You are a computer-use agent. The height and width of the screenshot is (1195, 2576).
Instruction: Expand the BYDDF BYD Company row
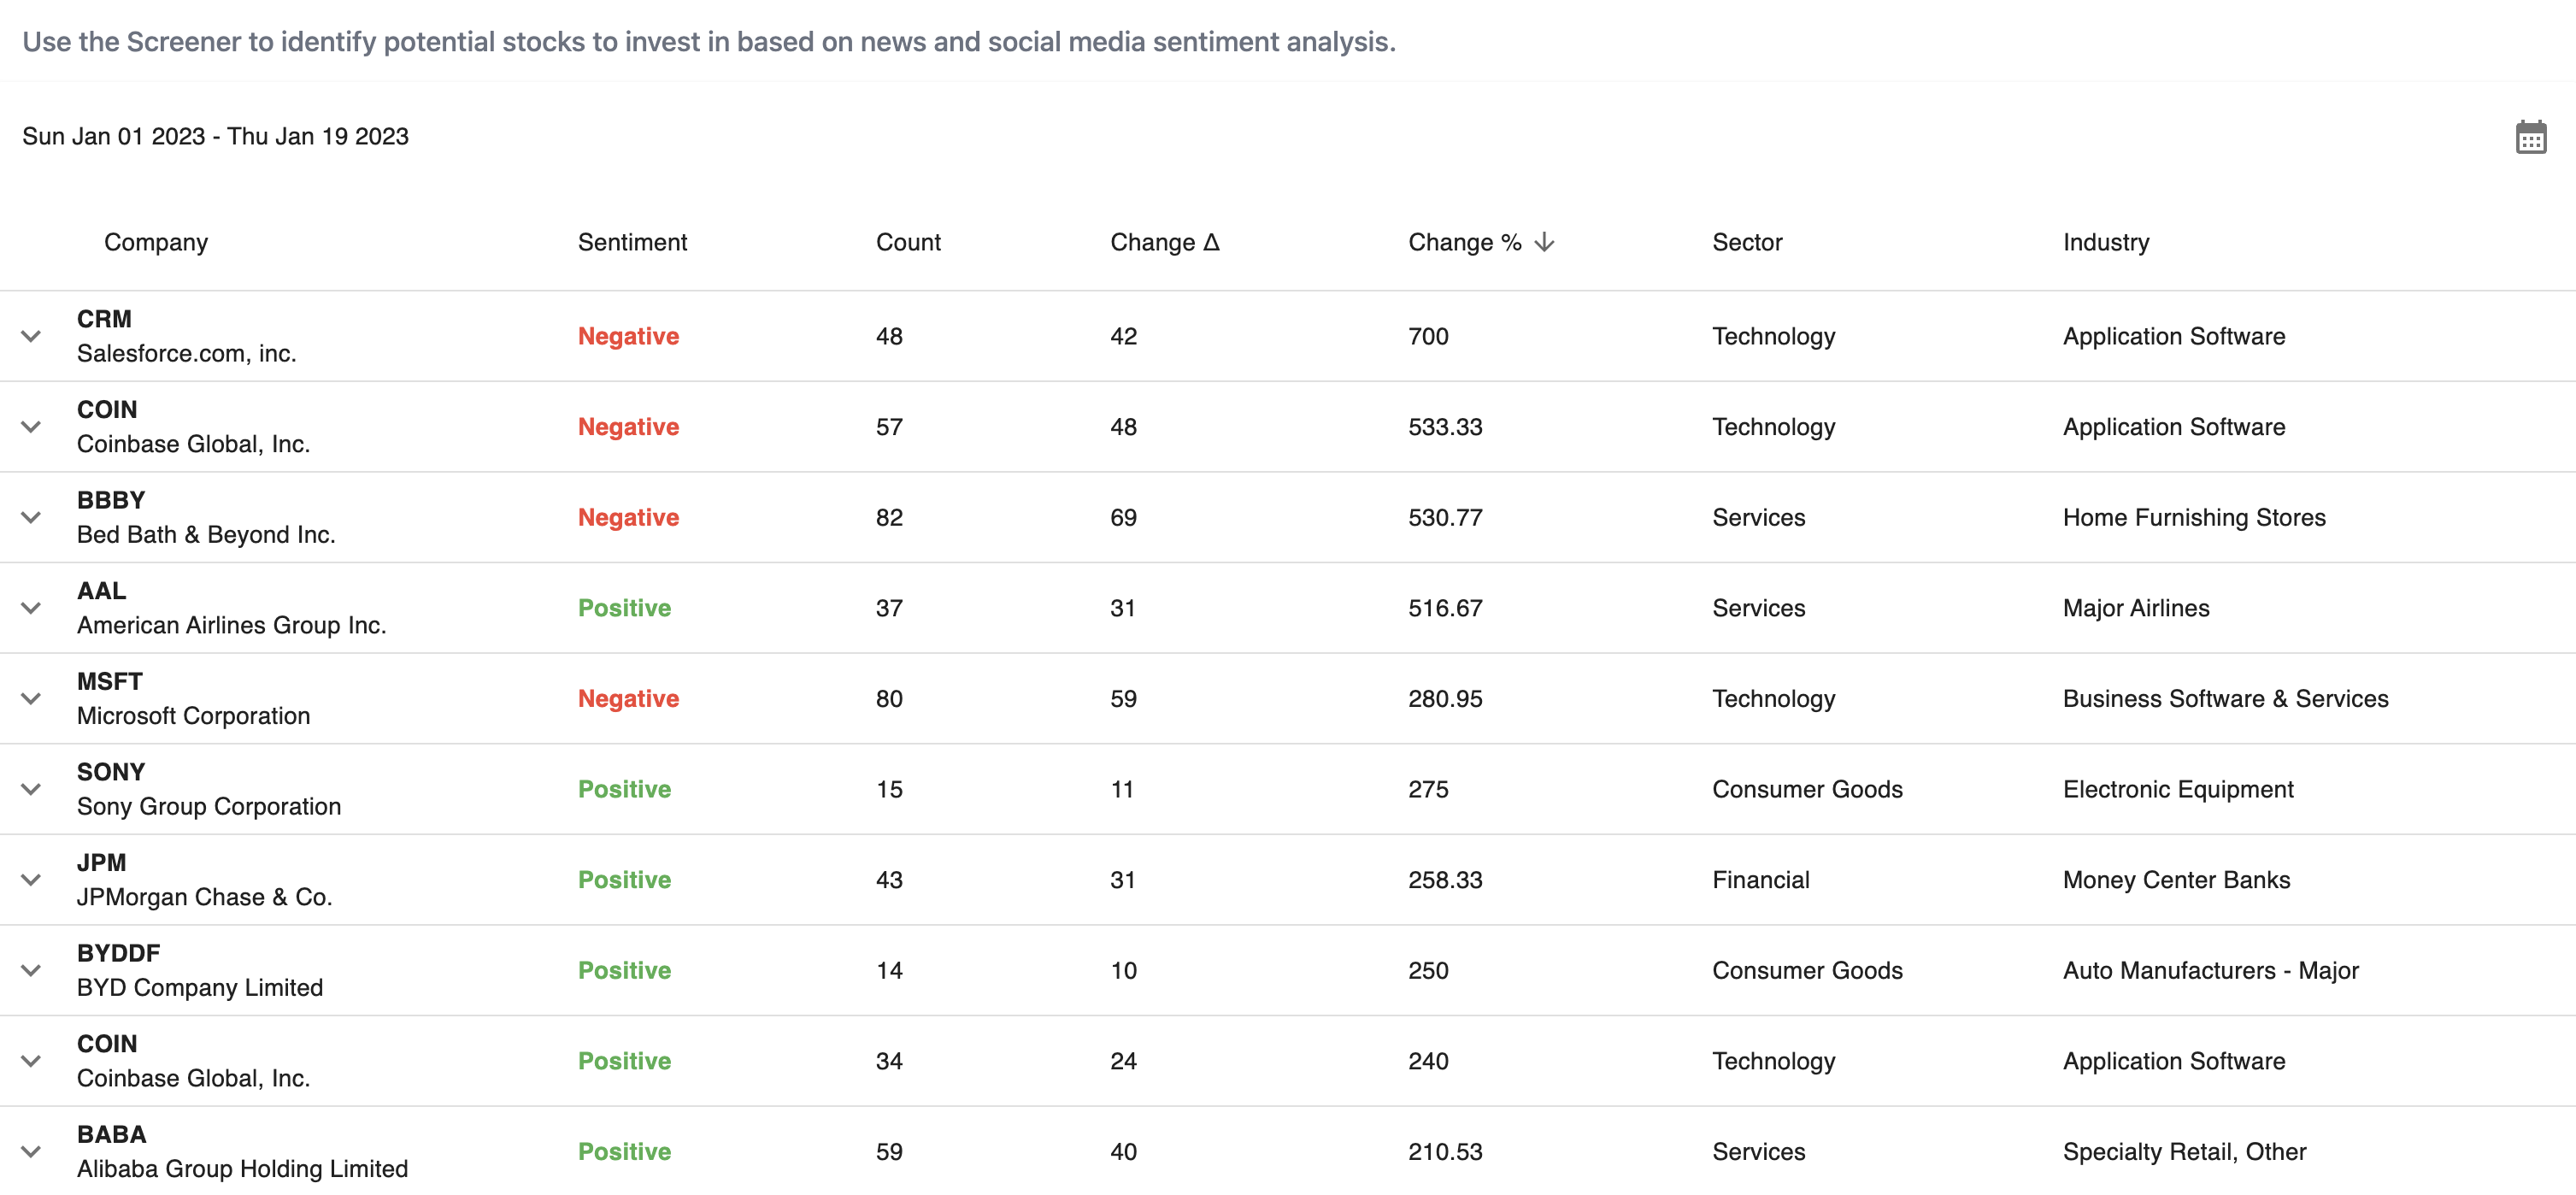tap(31, 970)
